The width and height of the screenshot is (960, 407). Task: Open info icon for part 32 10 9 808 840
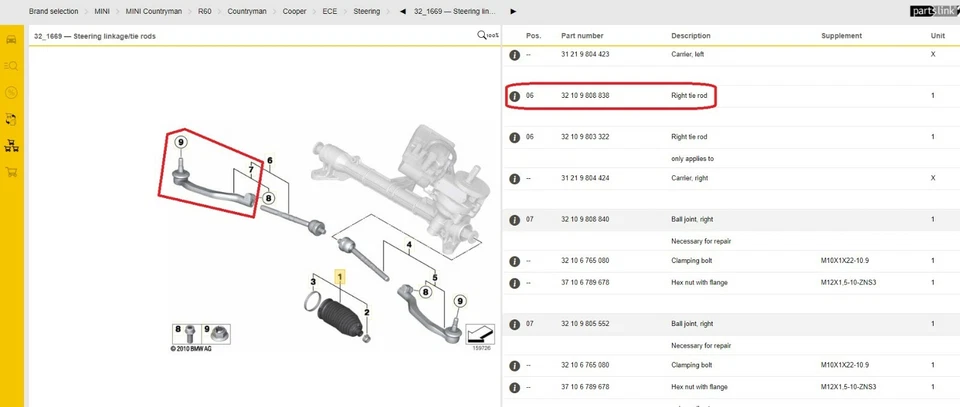[x=515, y=220]
